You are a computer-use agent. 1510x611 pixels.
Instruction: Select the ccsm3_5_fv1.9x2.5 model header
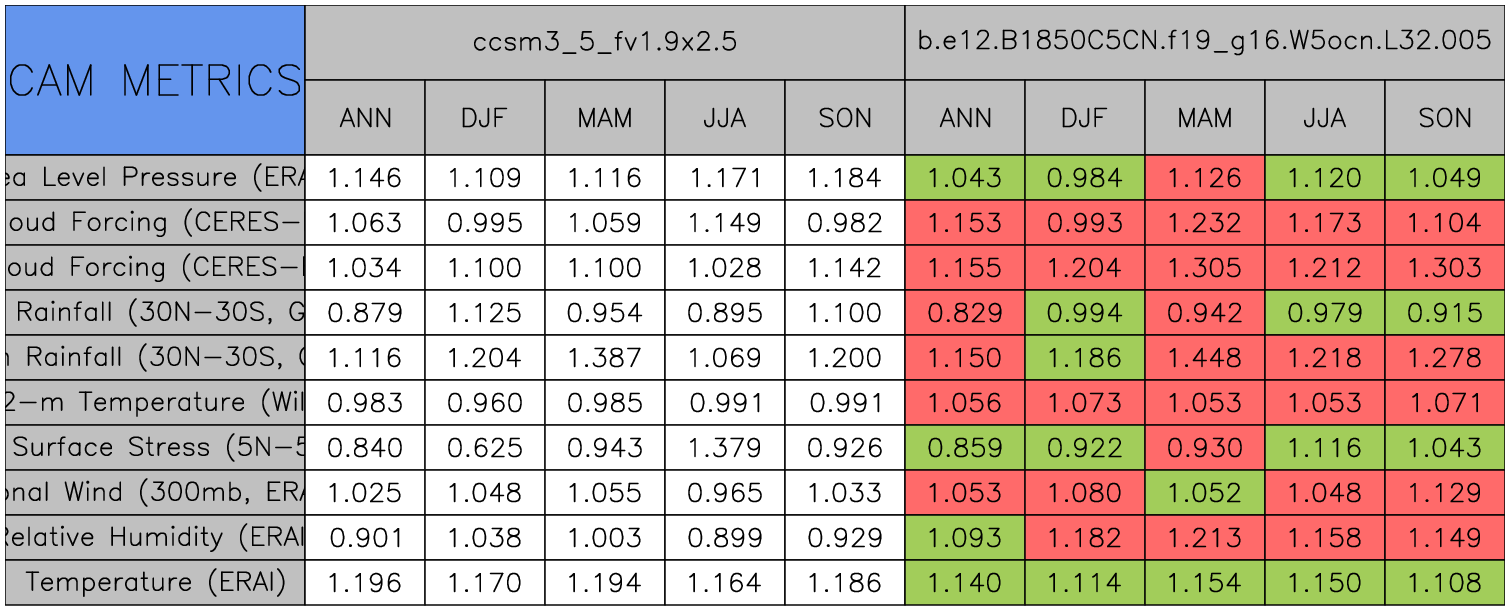(x=605, y=42)
